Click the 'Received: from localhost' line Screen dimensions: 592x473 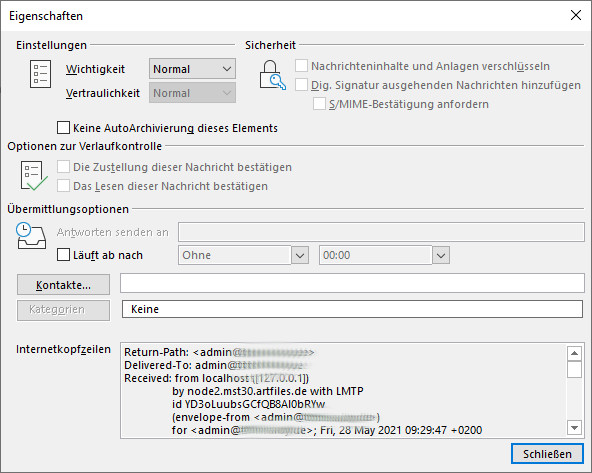(x=217, y=378)
